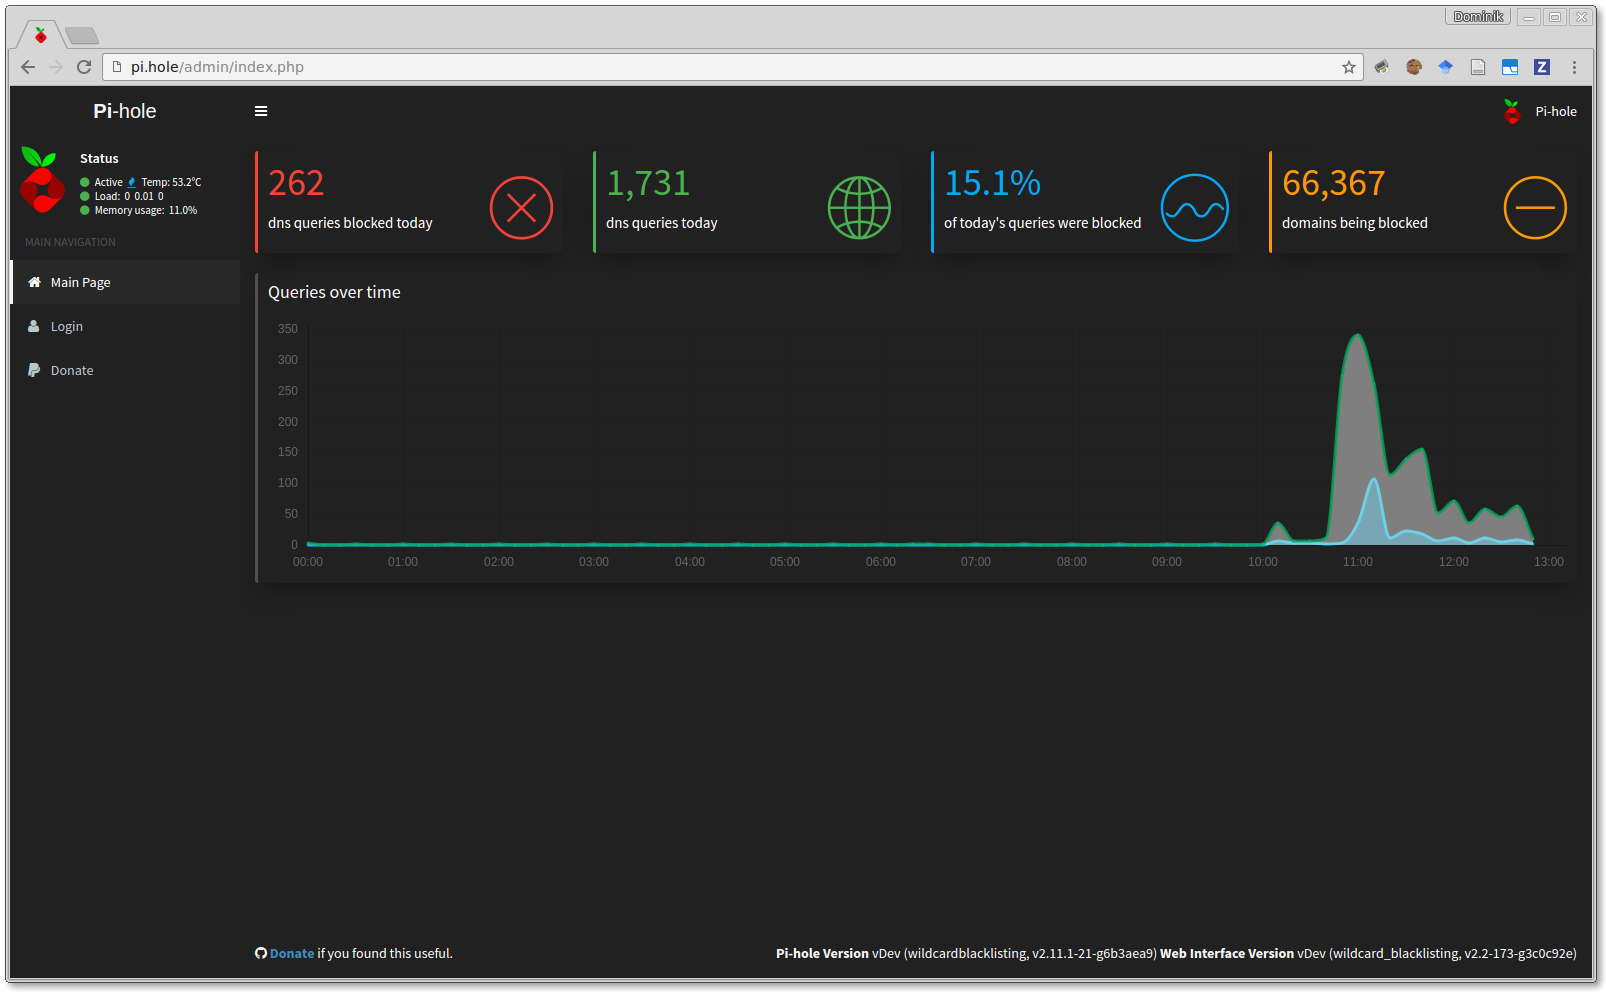Click the red blocked-queries X icon
Viewport: 1606px width, 992px height.
tap(521, 208)
